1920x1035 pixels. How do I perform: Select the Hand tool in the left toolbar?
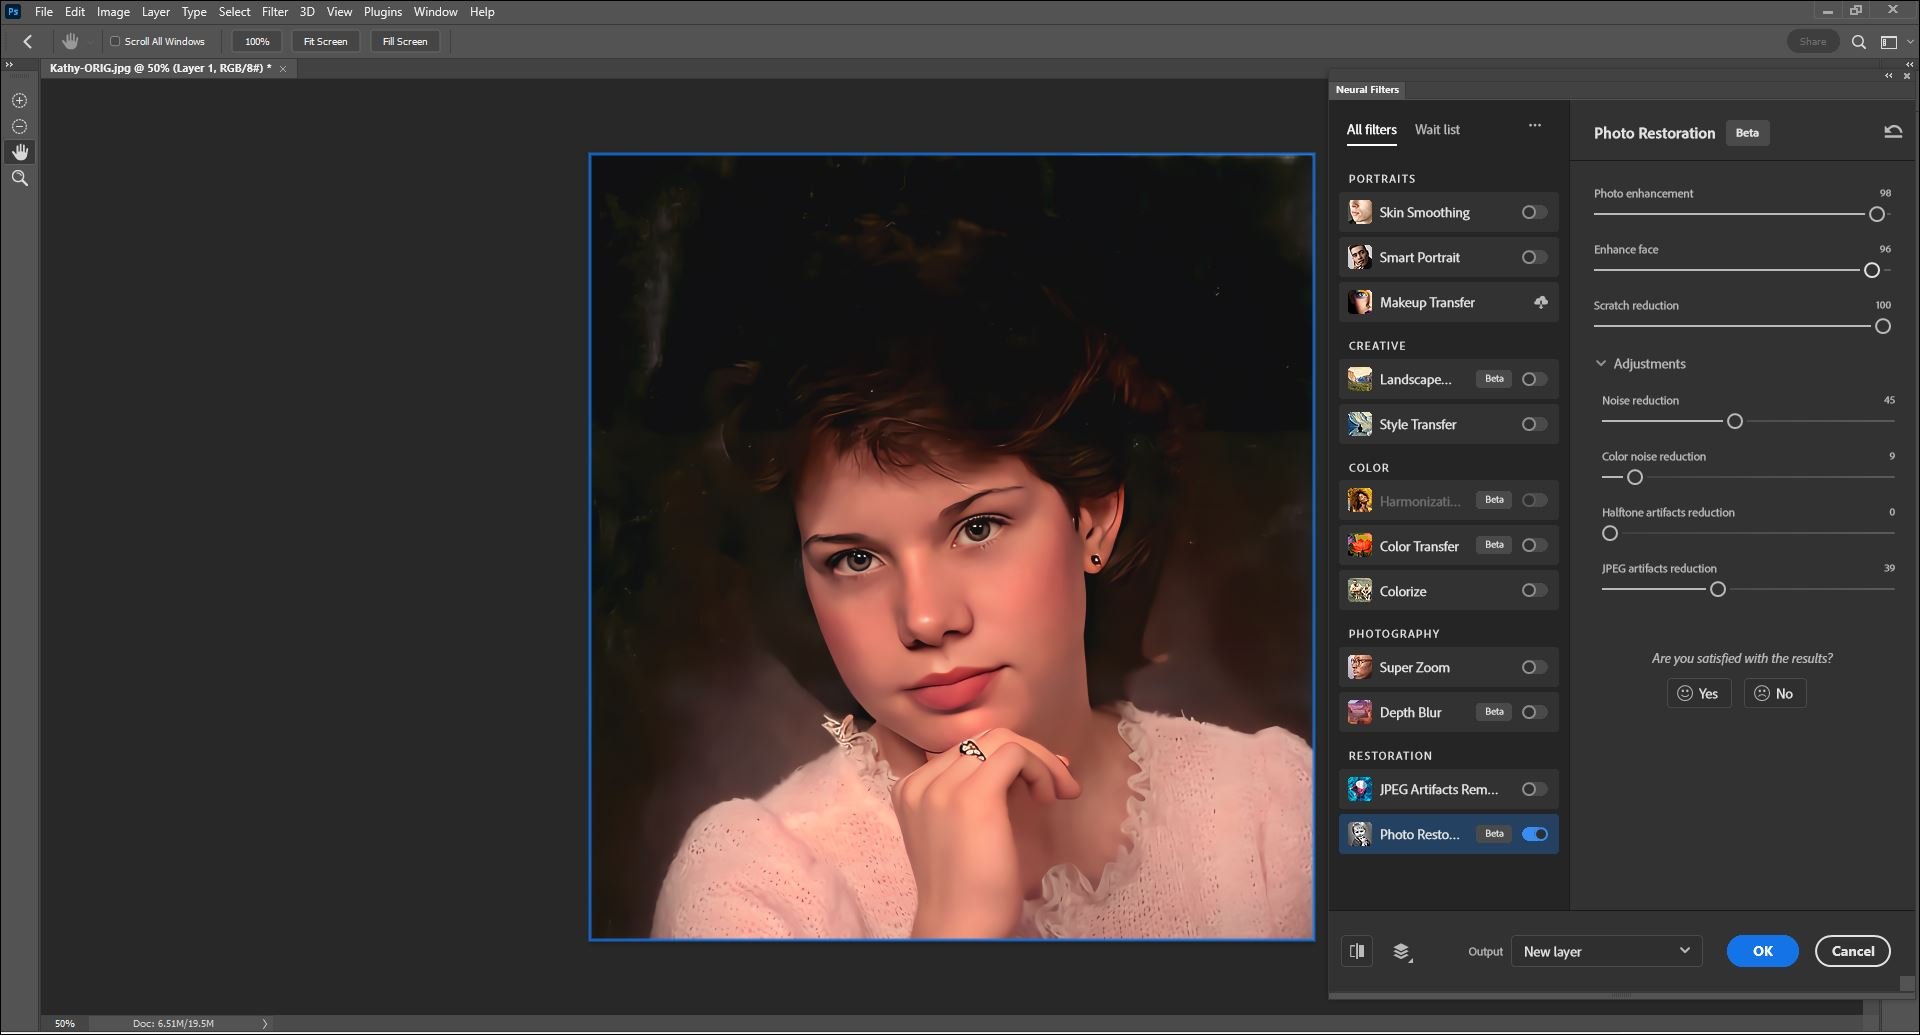(19, 152)
